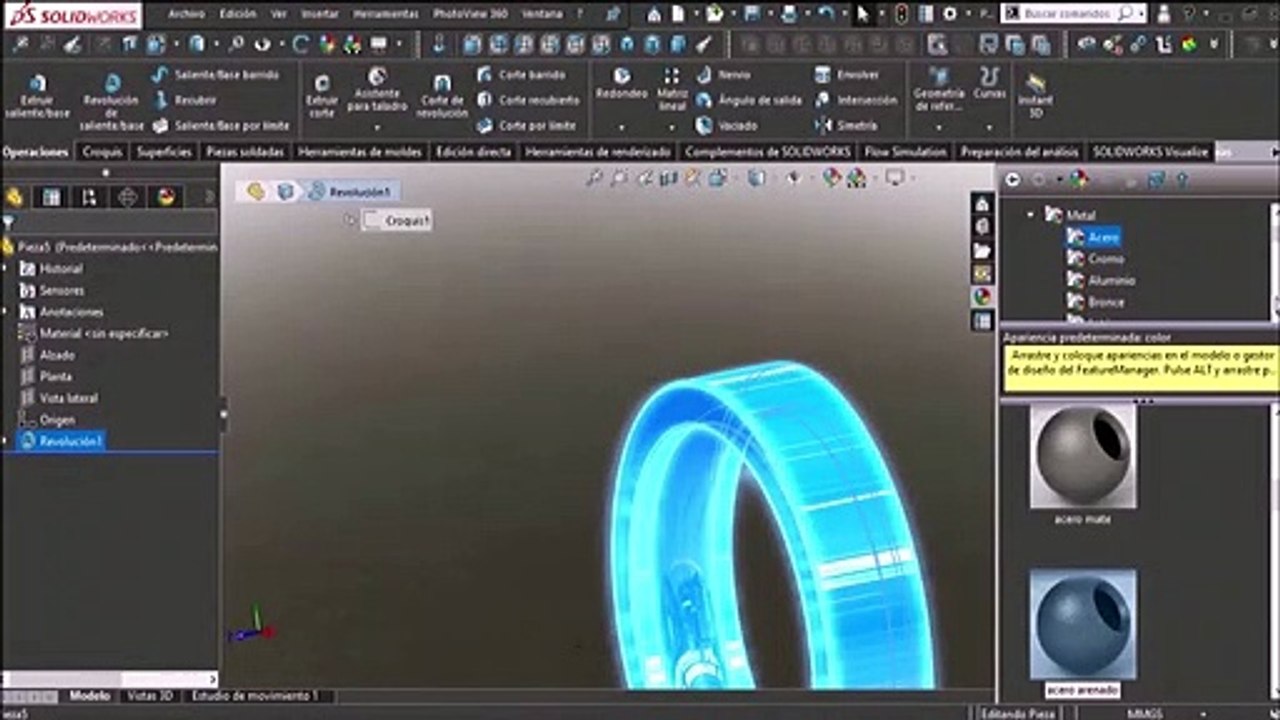Open the ConfigurationManager tab icon
This screenshot has height=720, width=1280.
(90, 197)
